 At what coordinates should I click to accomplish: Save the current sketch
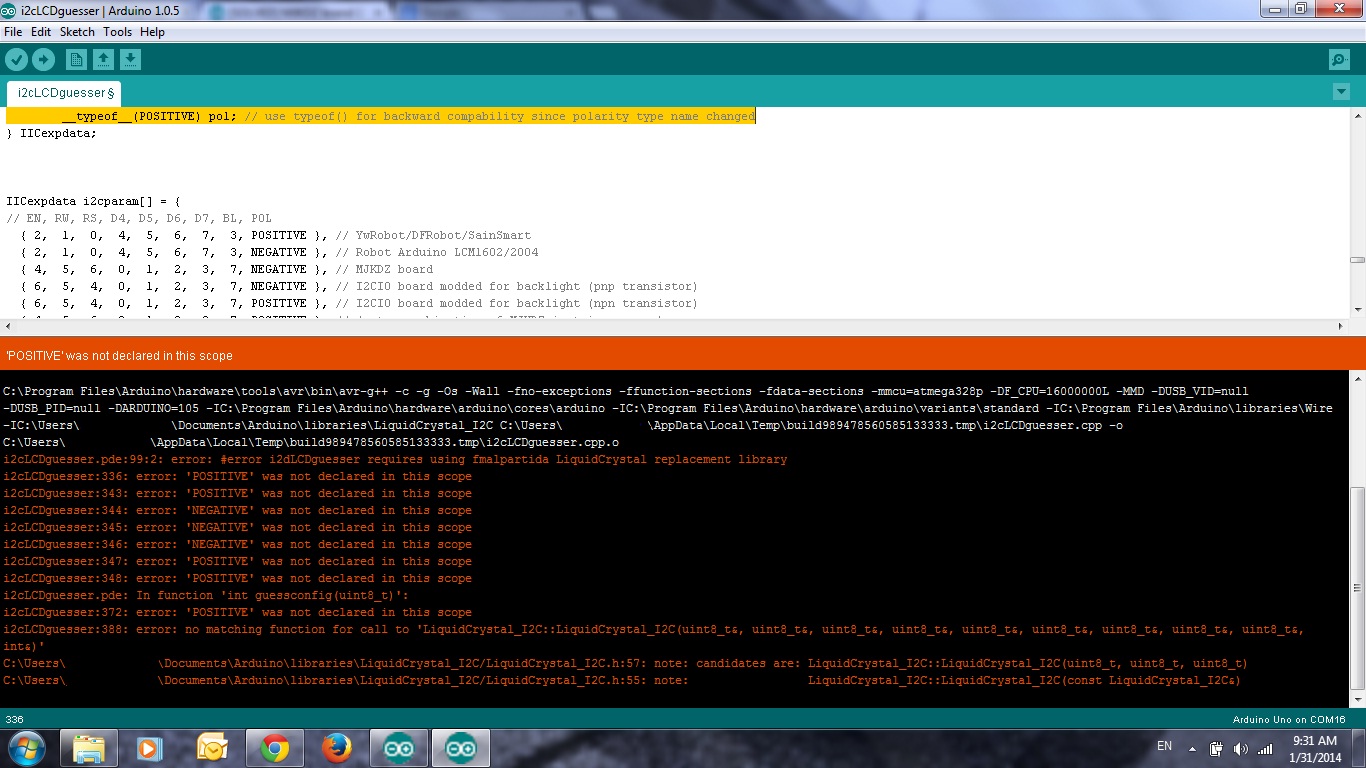pyautogui.click(x=130, y=59)
